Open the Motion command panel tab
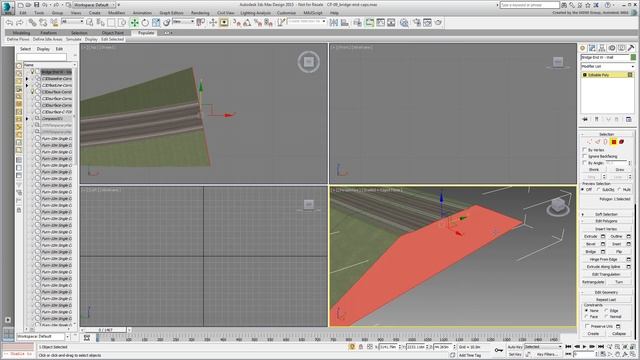 pyautogui.click(x=611, y=48)
